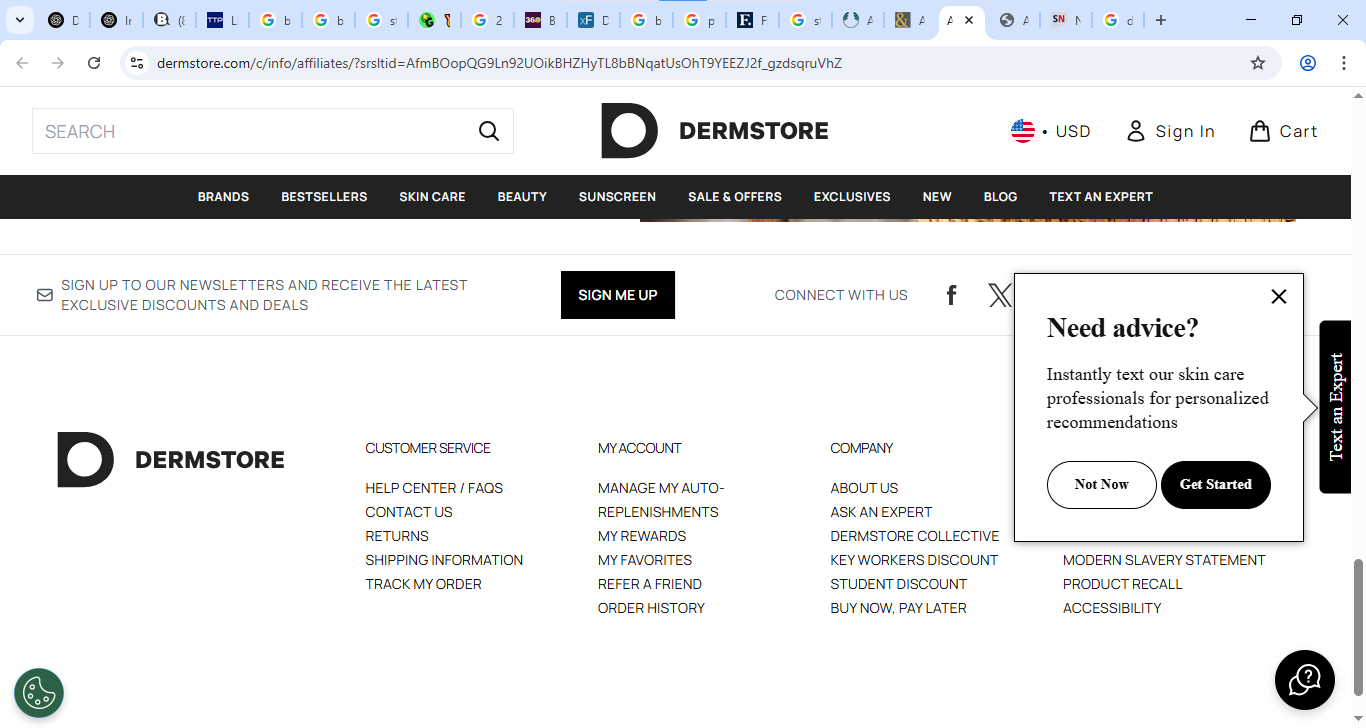Viewport: 1366px width, 728px height.
Task: Open the BLOG menu item
Action: (1000, 197)
